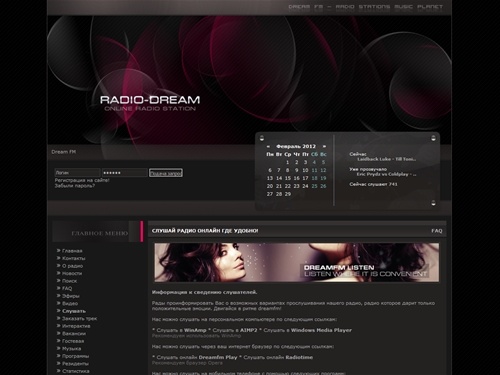
Task: Click the DreamFM Listen banner image
Action: tap(297, 262)
